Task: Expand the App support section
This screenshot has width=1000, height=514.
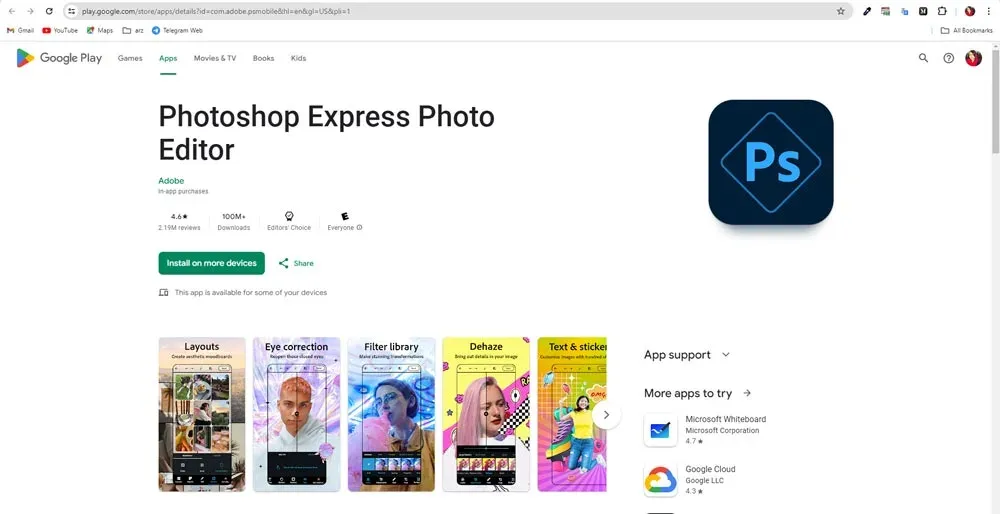Action: pyautogui.click(x=688, y=355)
